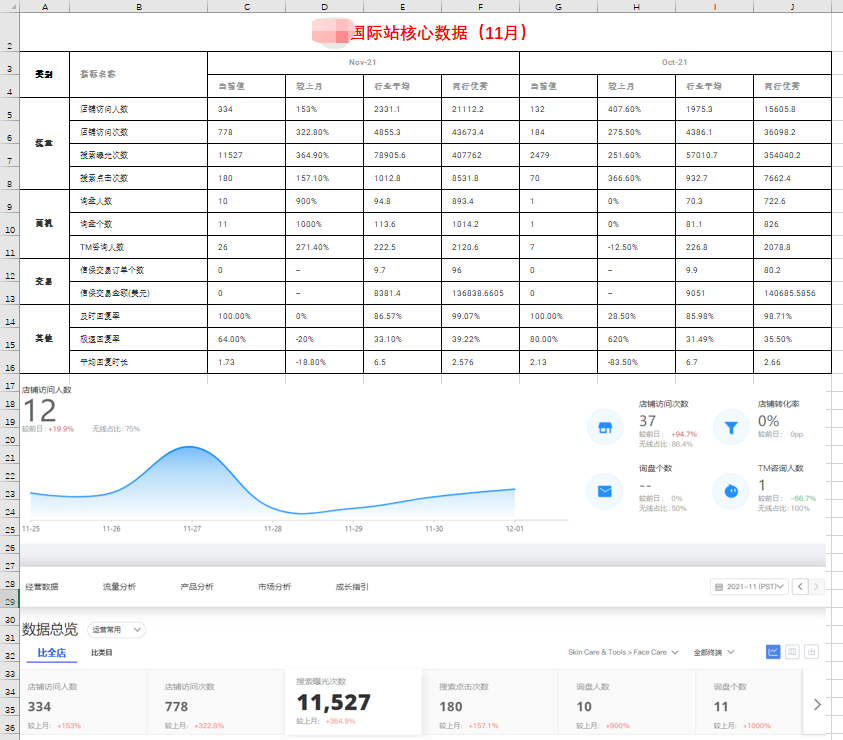Go to previous month with left arrow
Viewport: 843px width, 740px height.
800,586
